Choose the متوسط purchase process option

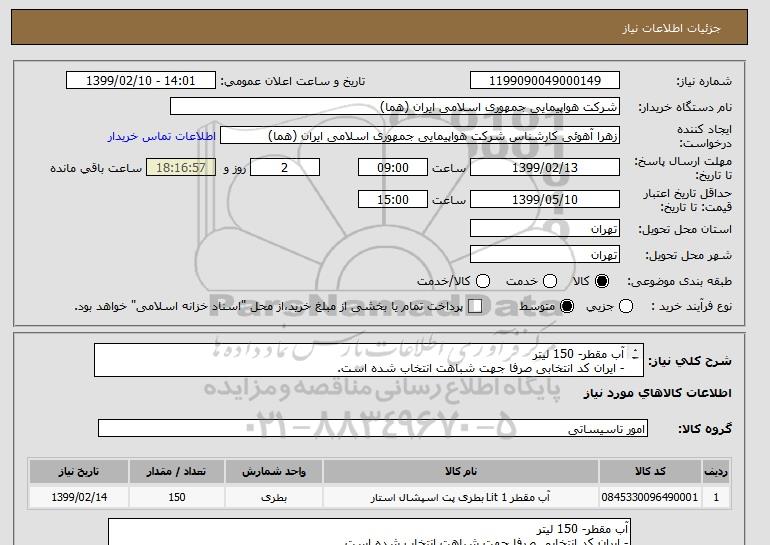coord(567,306)
